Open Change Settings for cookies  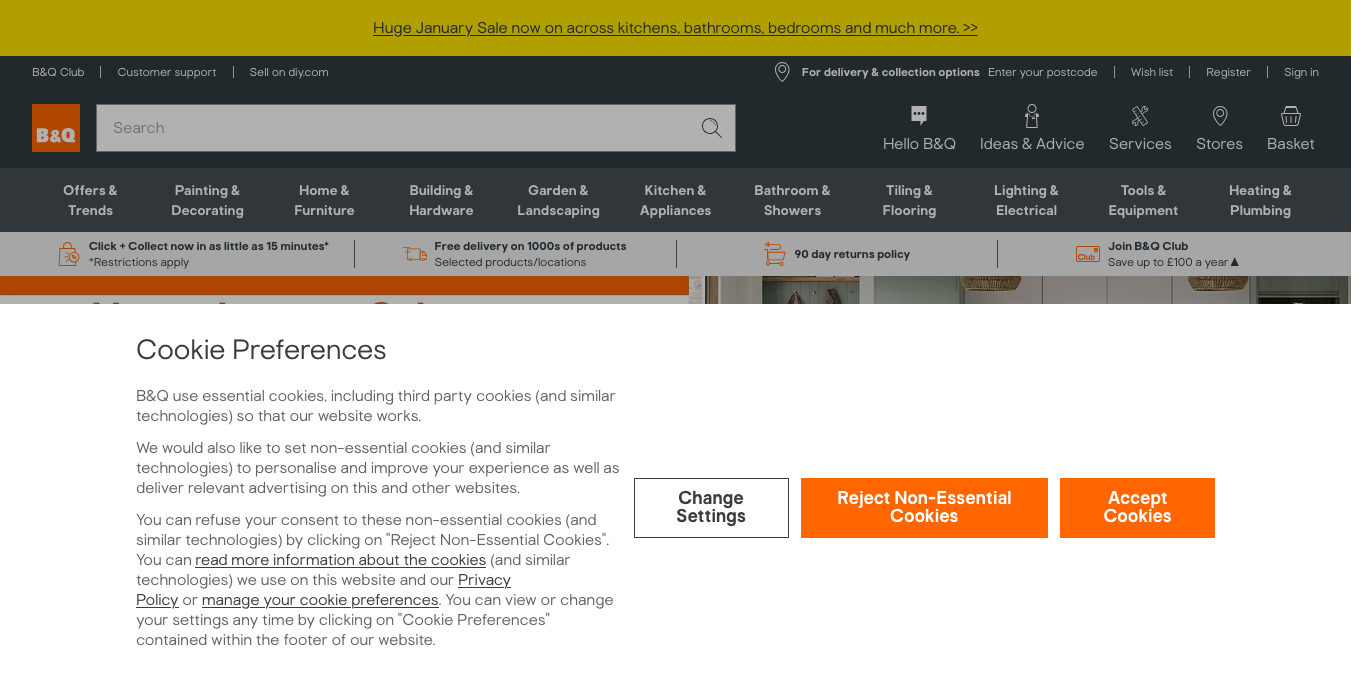coord(711,508)
